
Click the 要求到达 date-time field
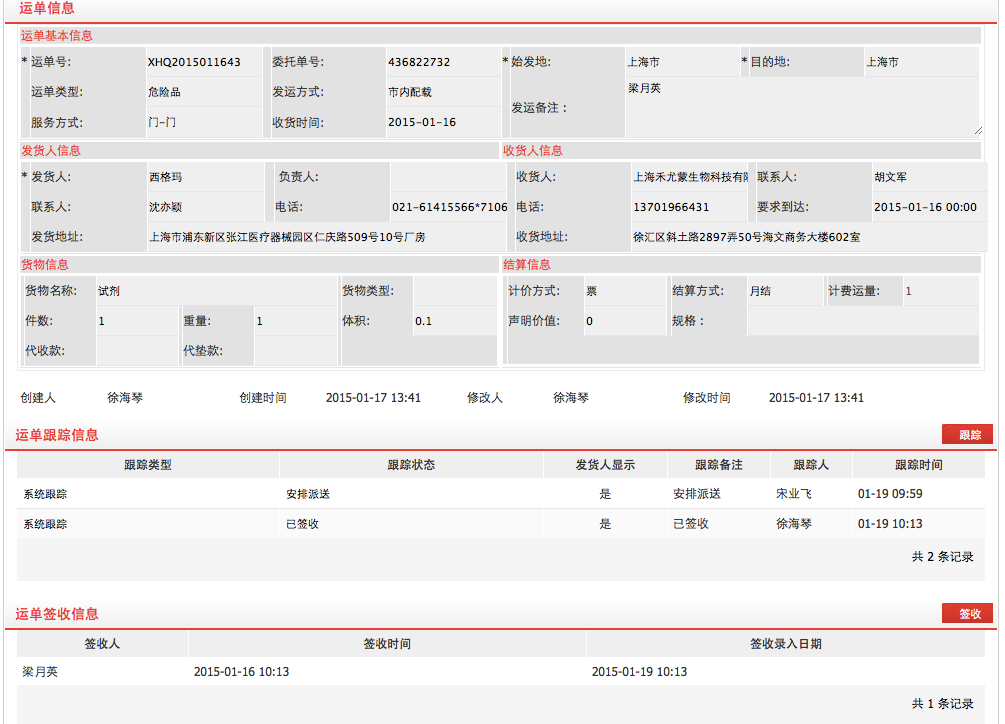click(x=924, y=207)
